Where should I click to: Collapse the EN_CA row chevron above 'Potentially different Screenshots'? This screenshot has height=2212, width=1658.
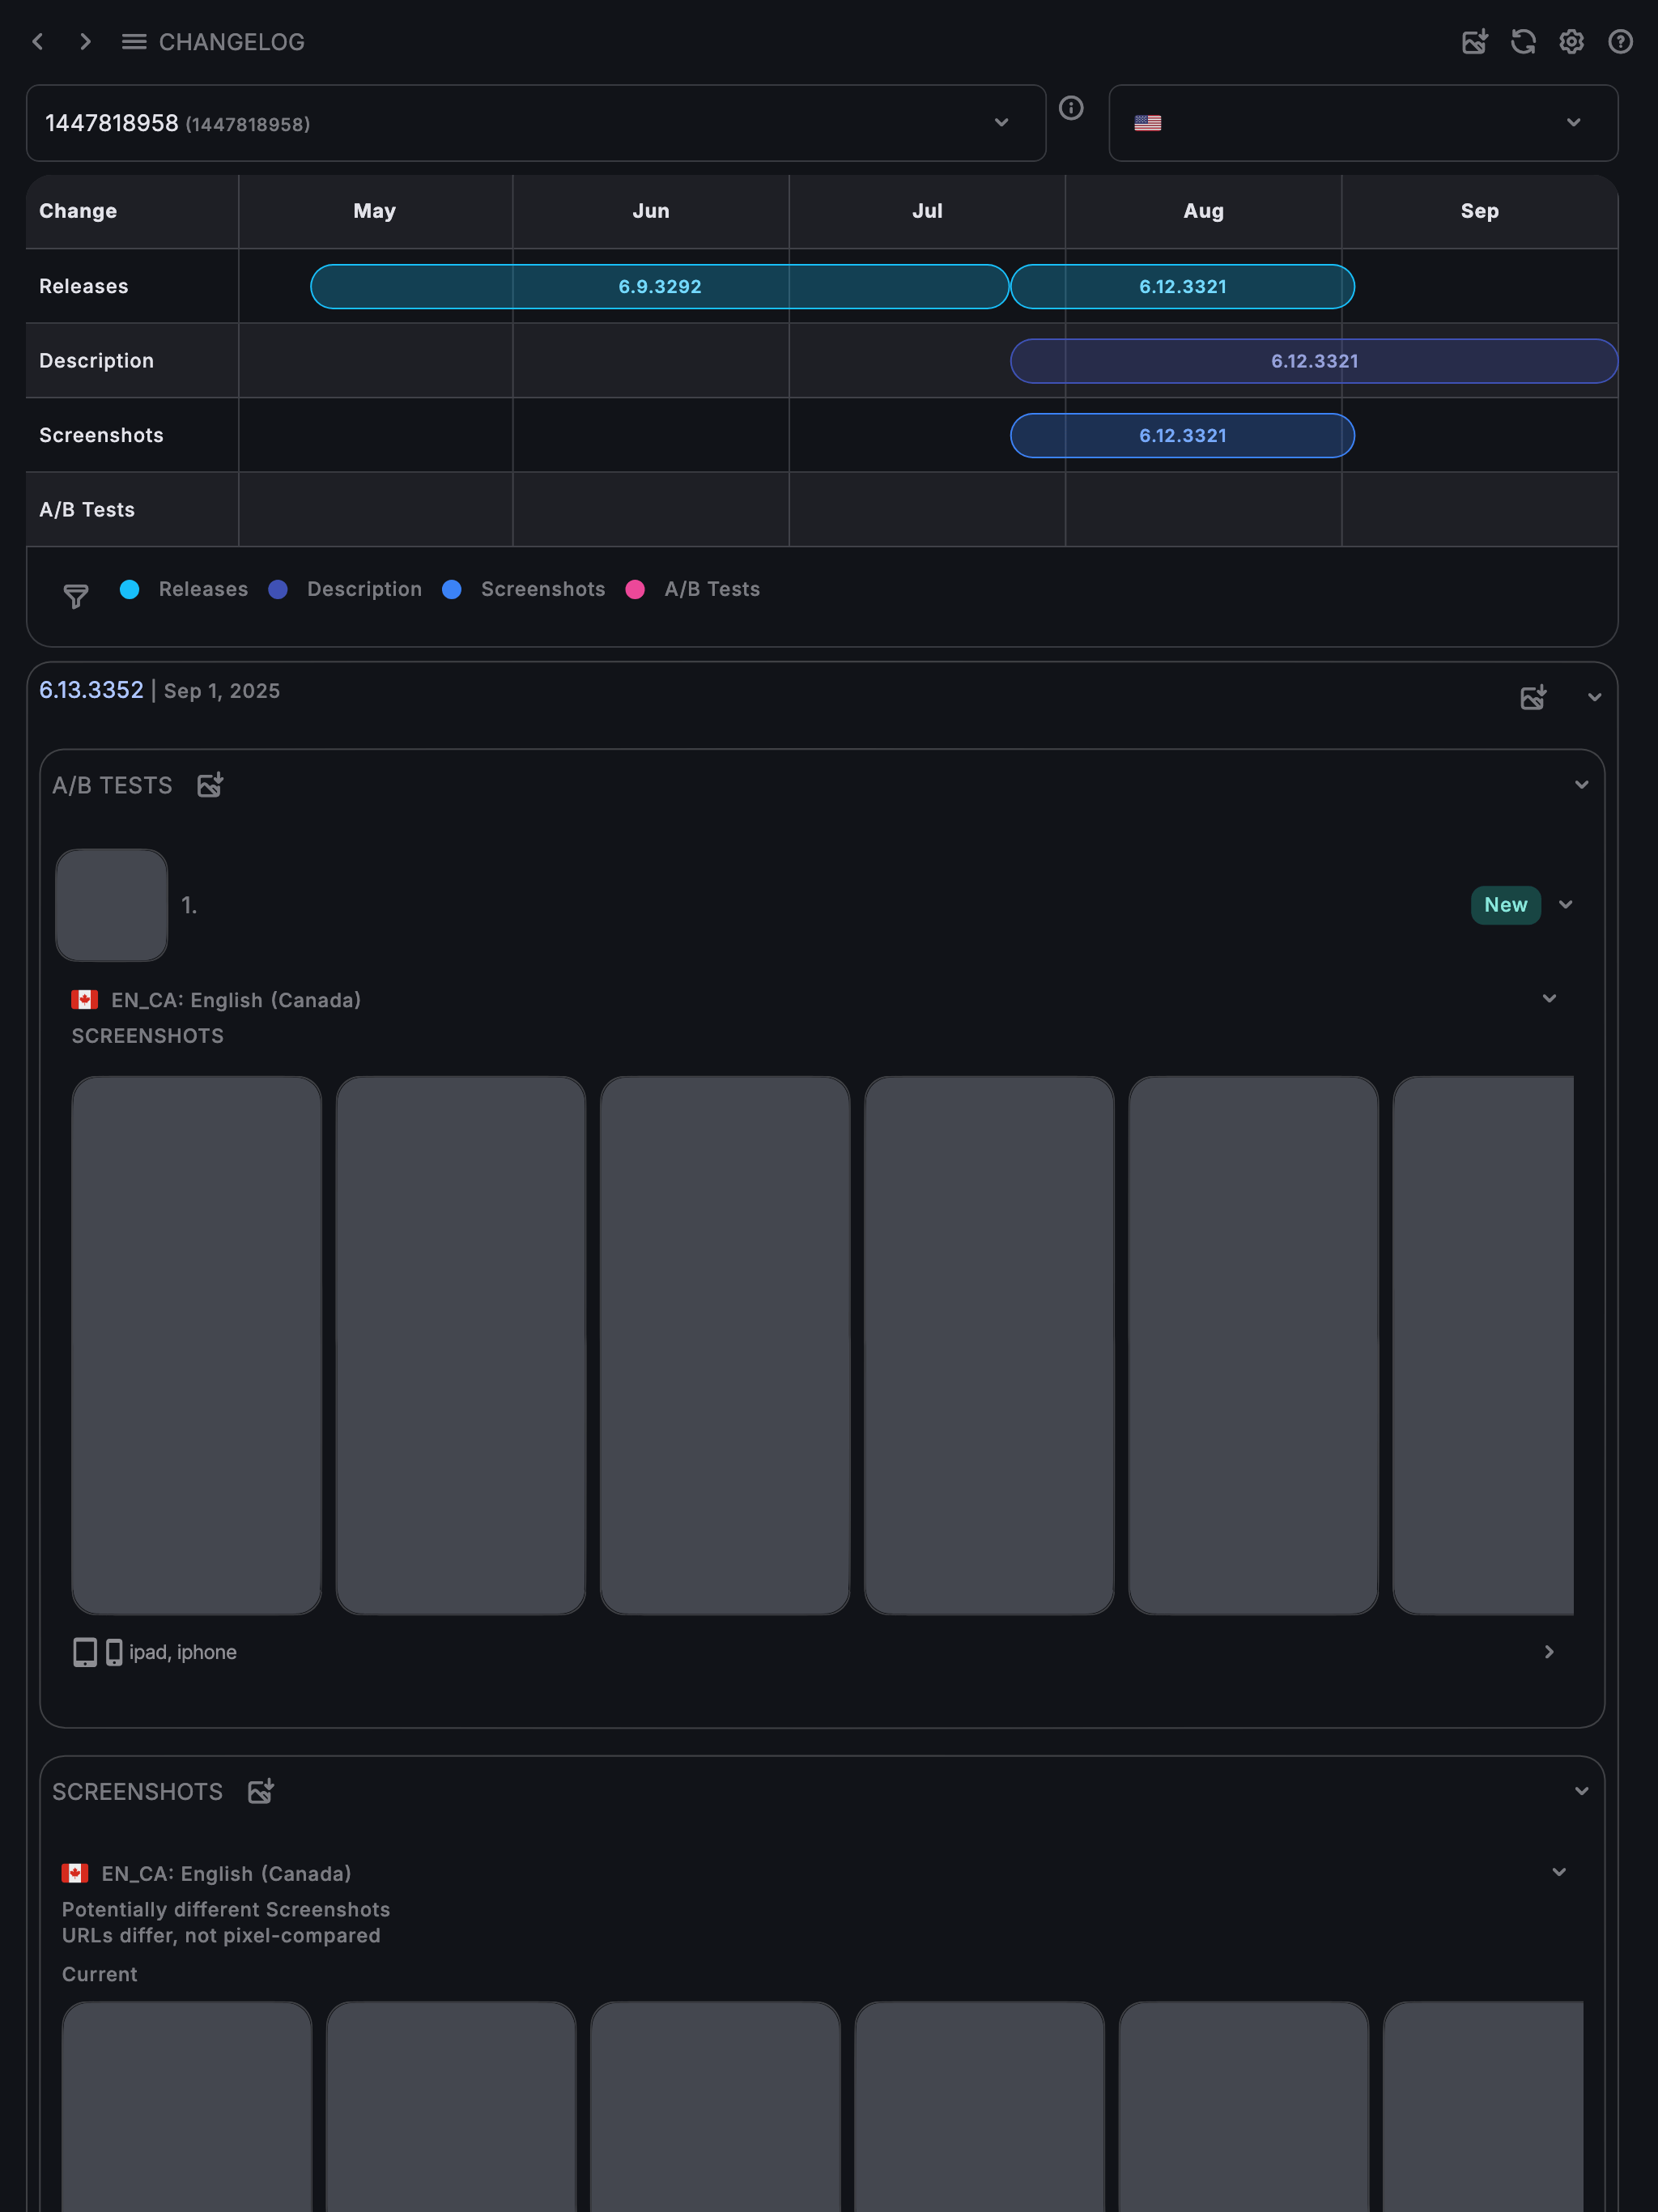(x=1559, y=1872)
